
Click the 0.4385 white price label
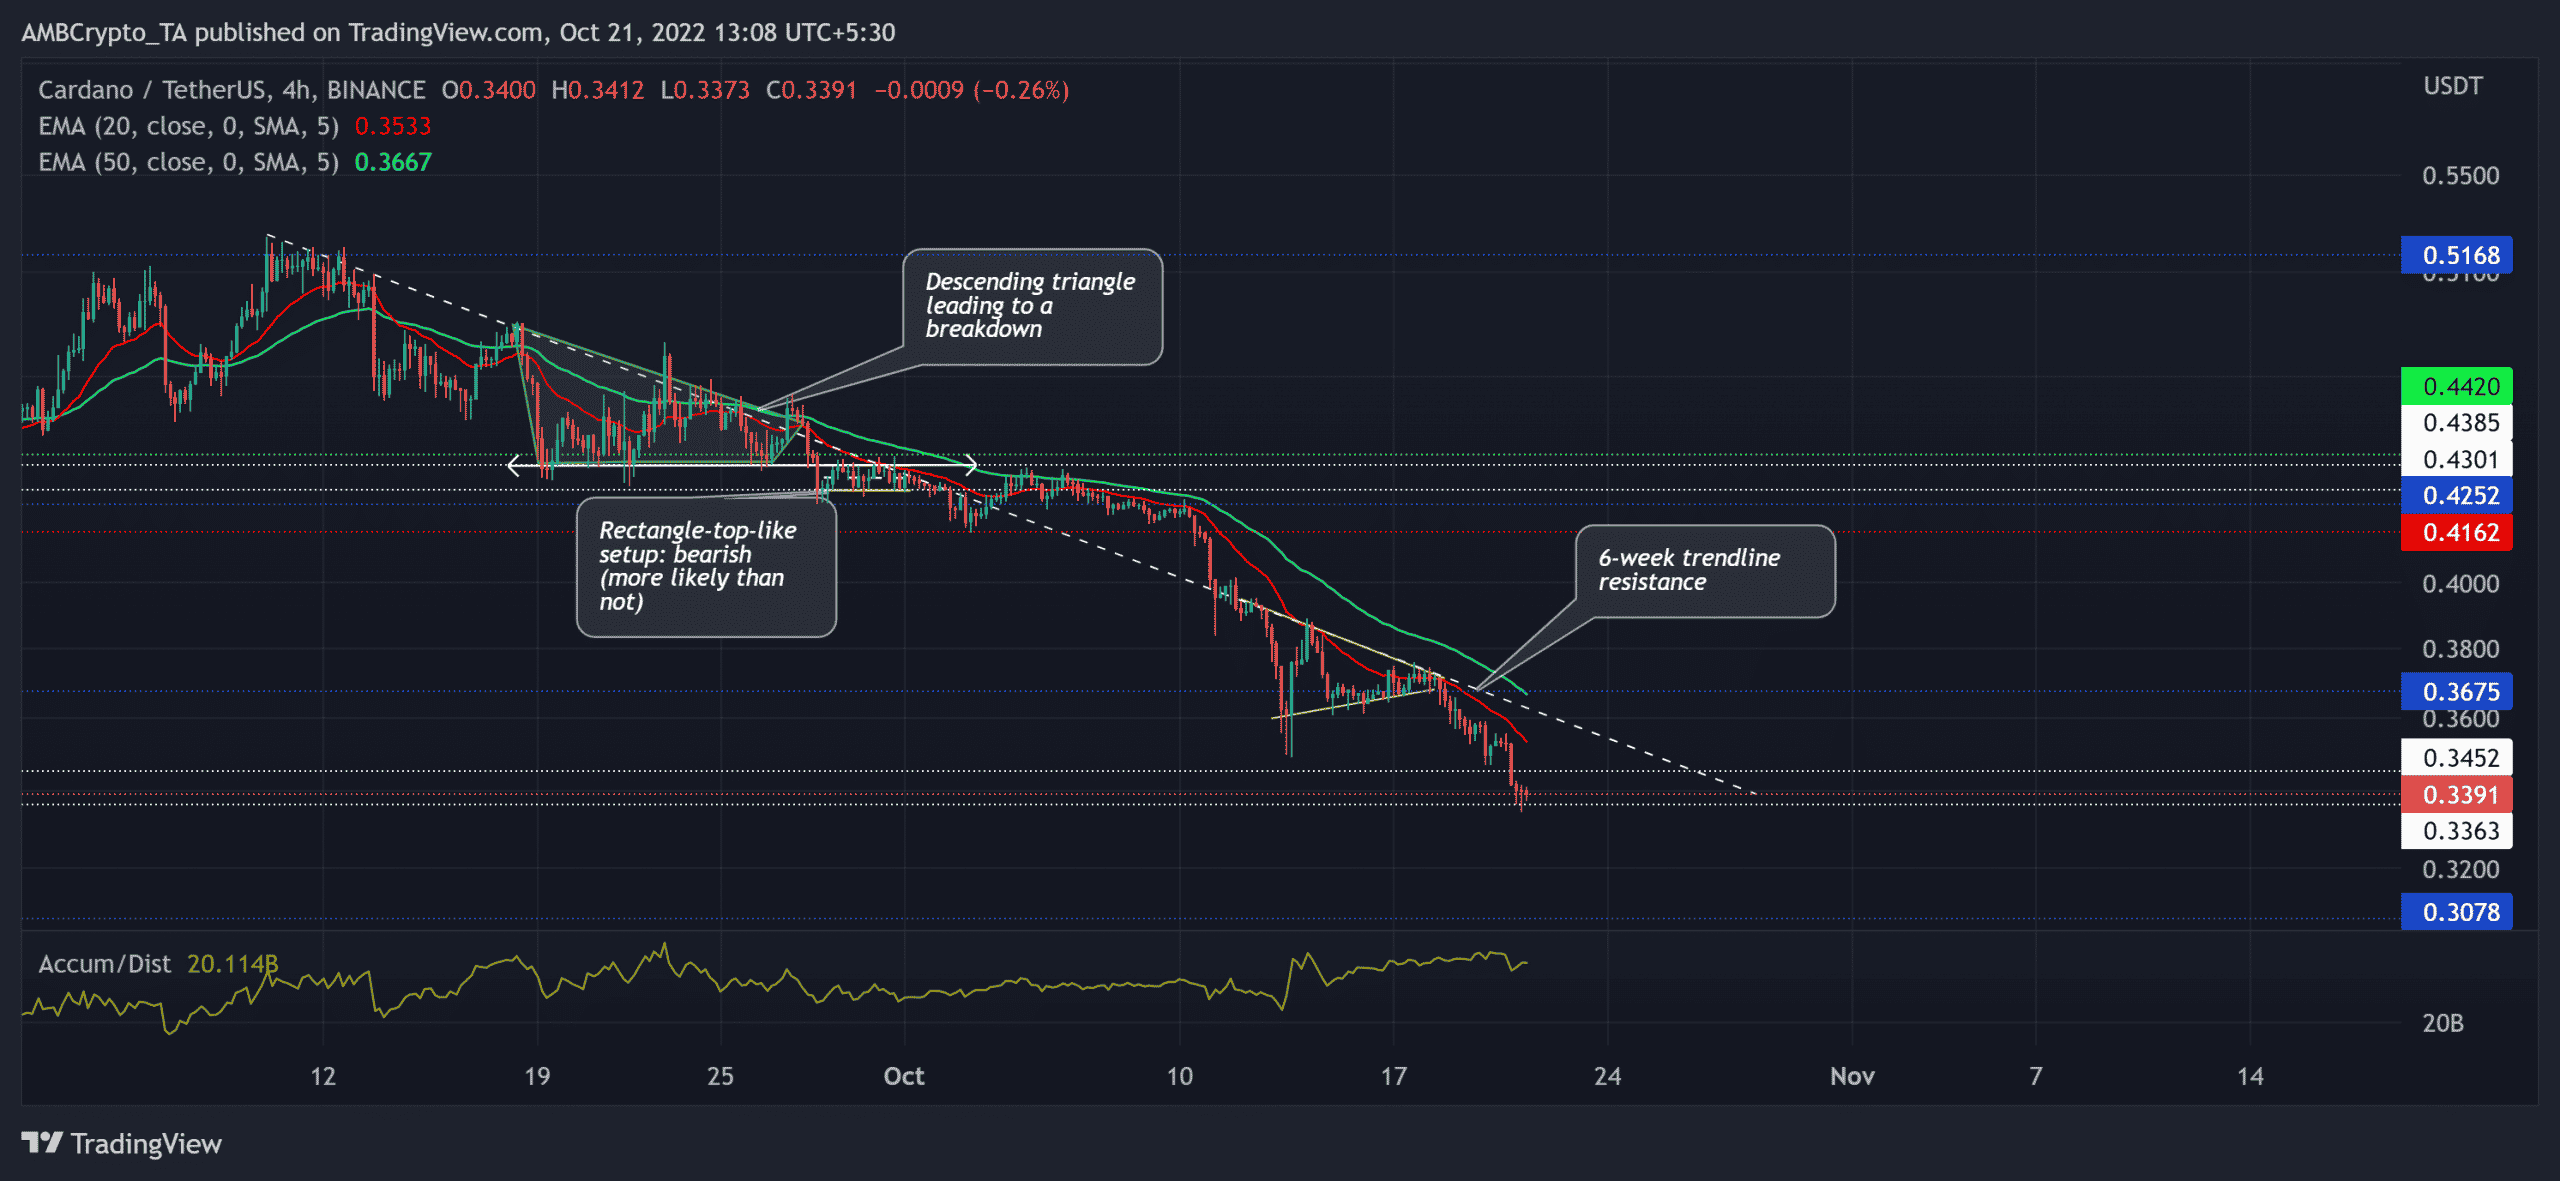[x=2457, y=423]
